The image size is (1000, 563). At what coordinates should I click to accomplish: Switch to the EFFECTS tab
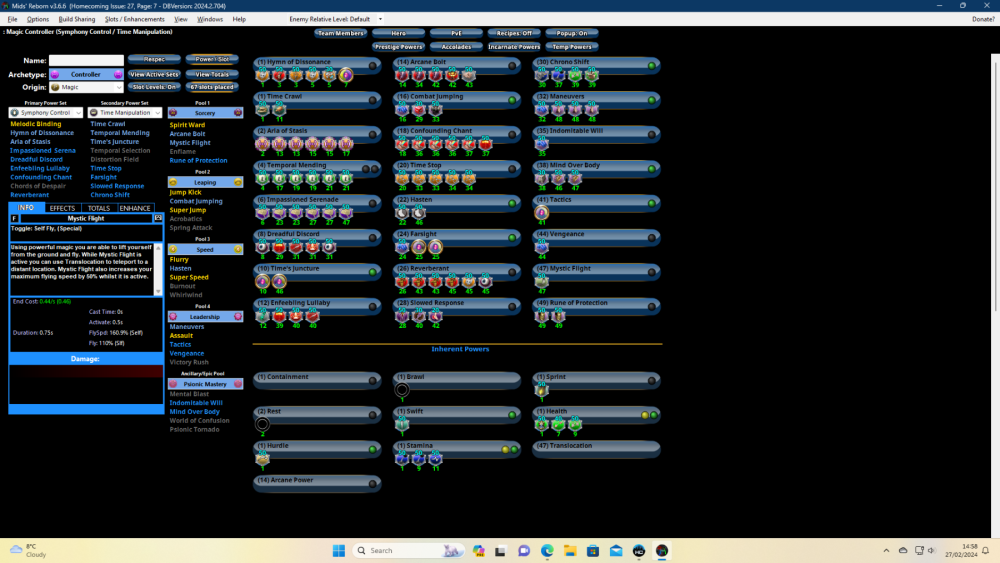(x=62, y=208)
